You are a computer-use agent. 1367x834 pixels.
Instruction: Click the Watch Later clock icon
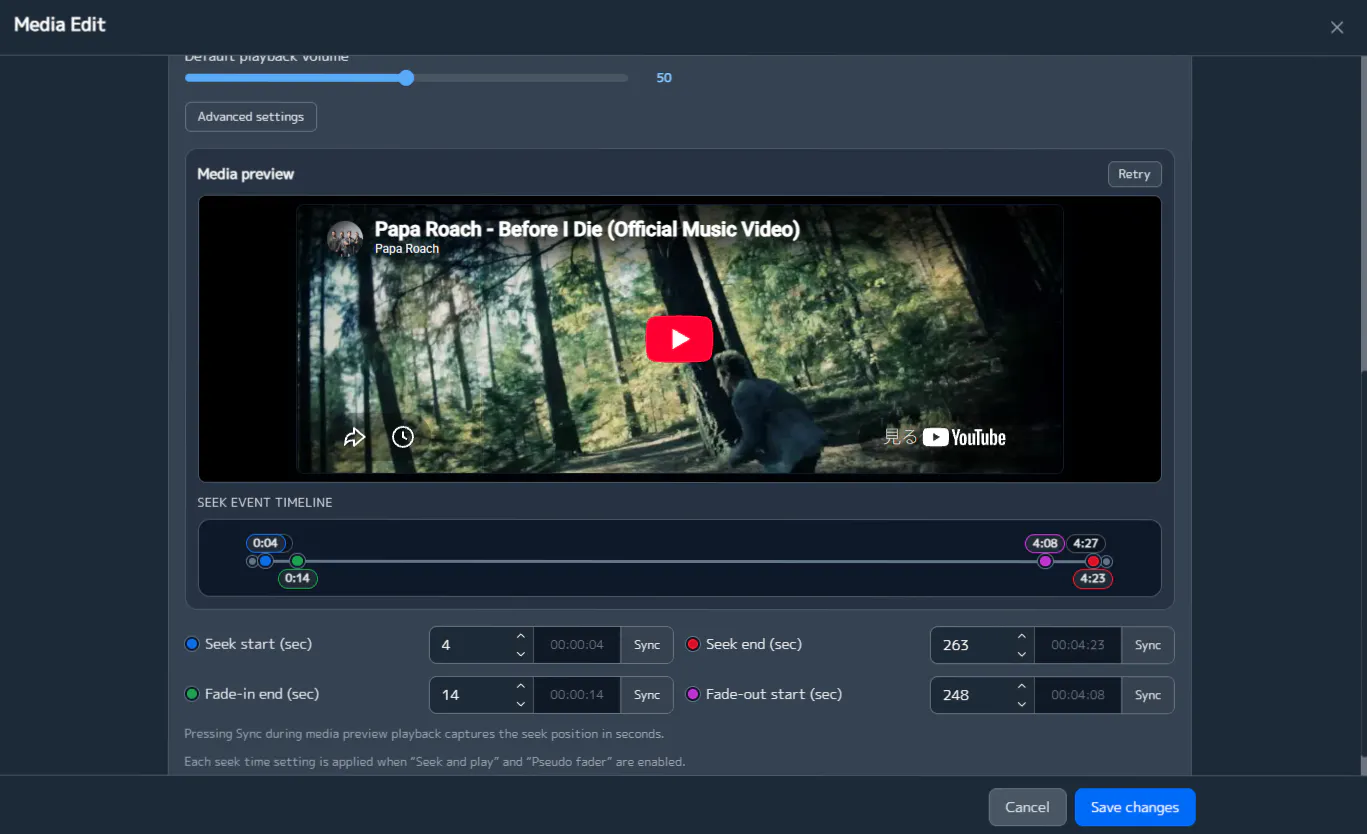pos(403,437)
